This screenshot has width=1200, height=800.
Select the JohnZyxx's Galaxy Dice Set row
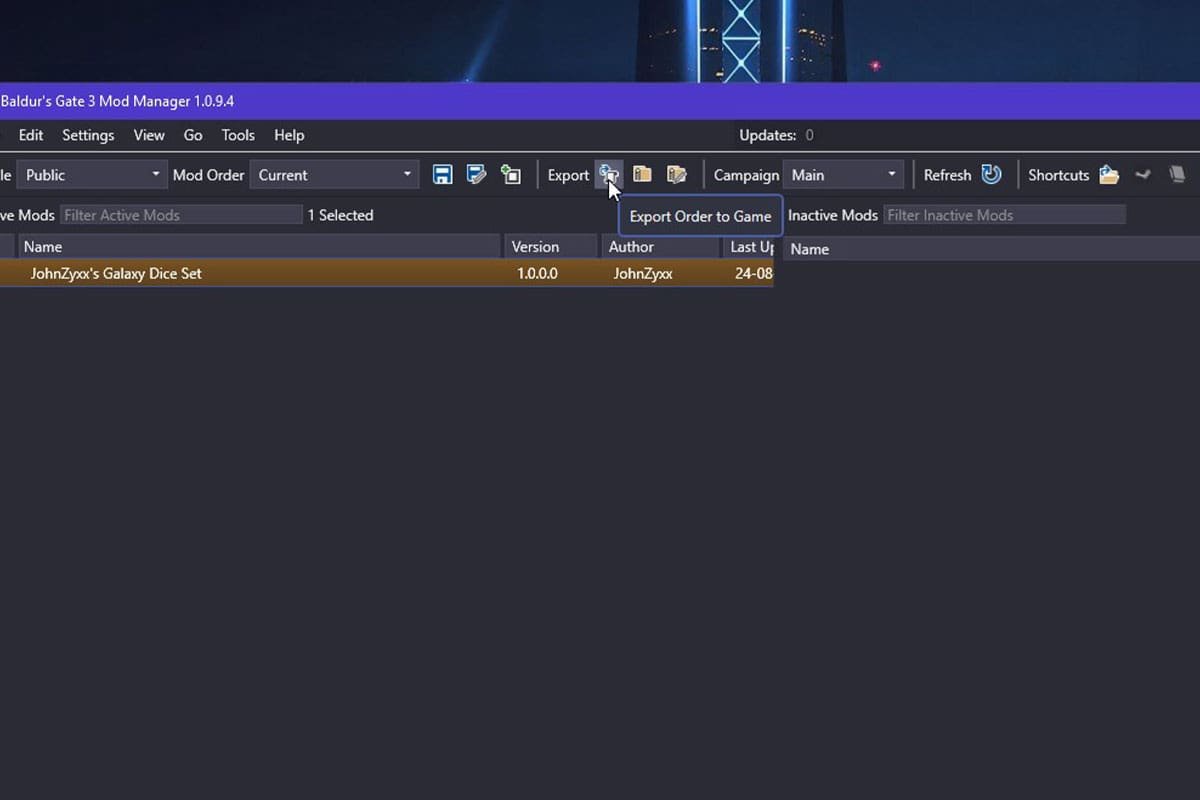tap(386, 273)
